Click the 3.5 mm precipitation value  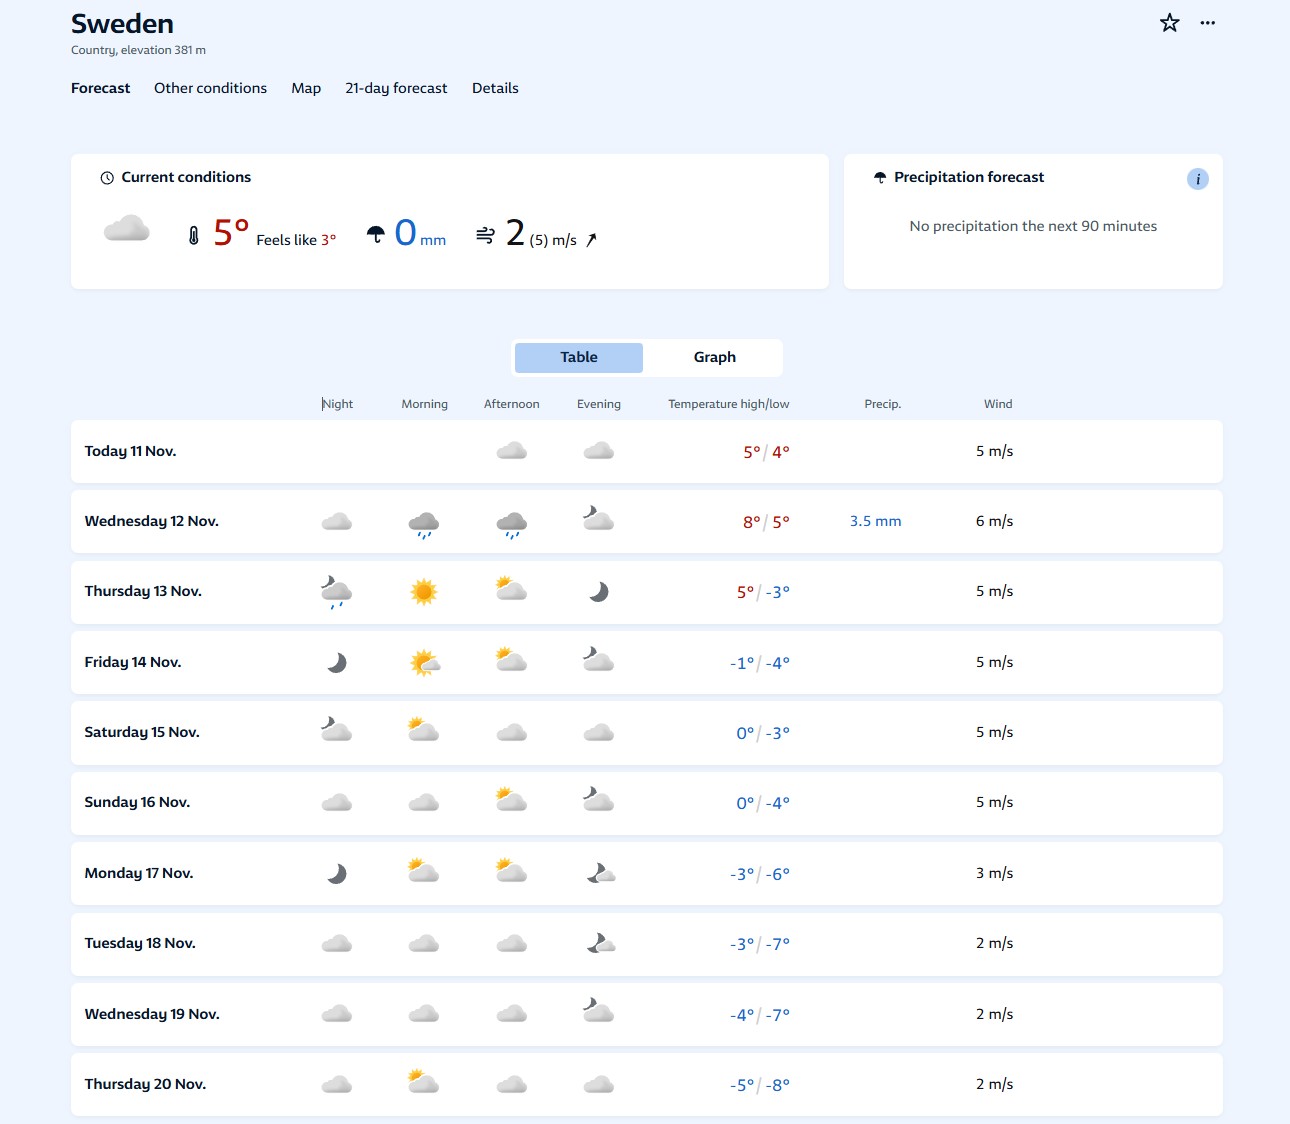point(876,521)
